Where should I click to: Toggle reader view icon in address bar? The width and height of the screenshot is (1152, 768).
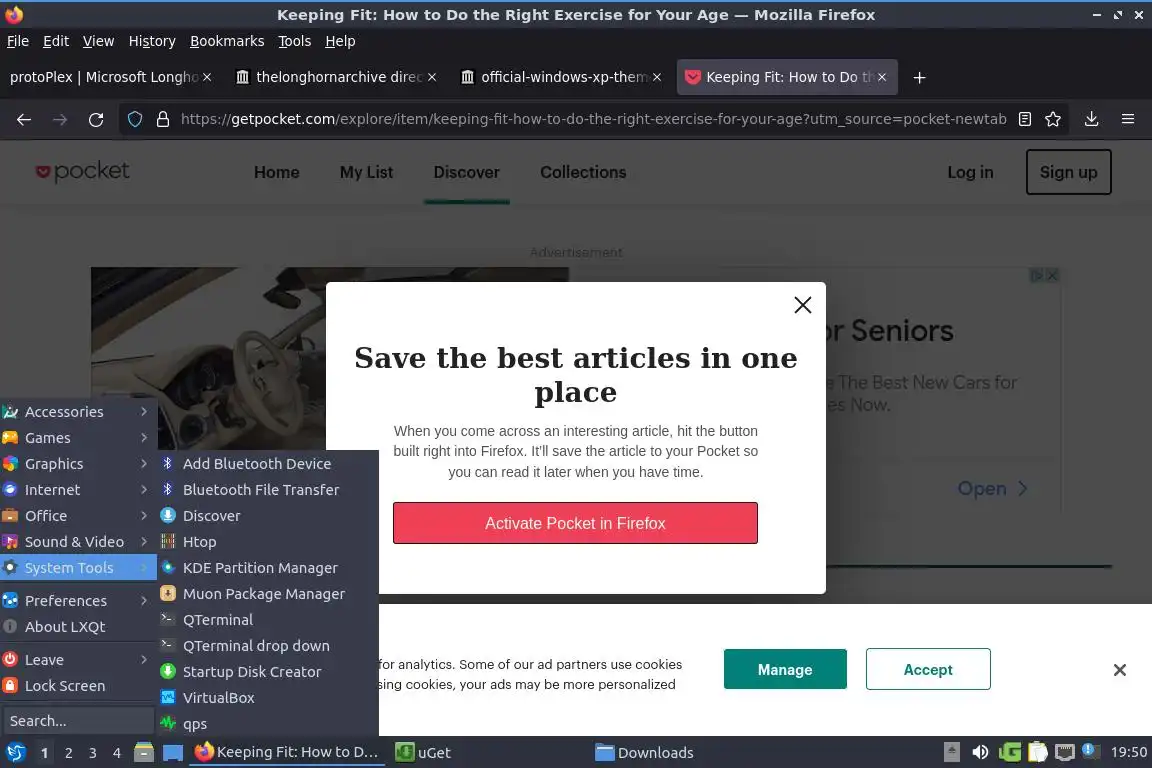coord(1025,119)
